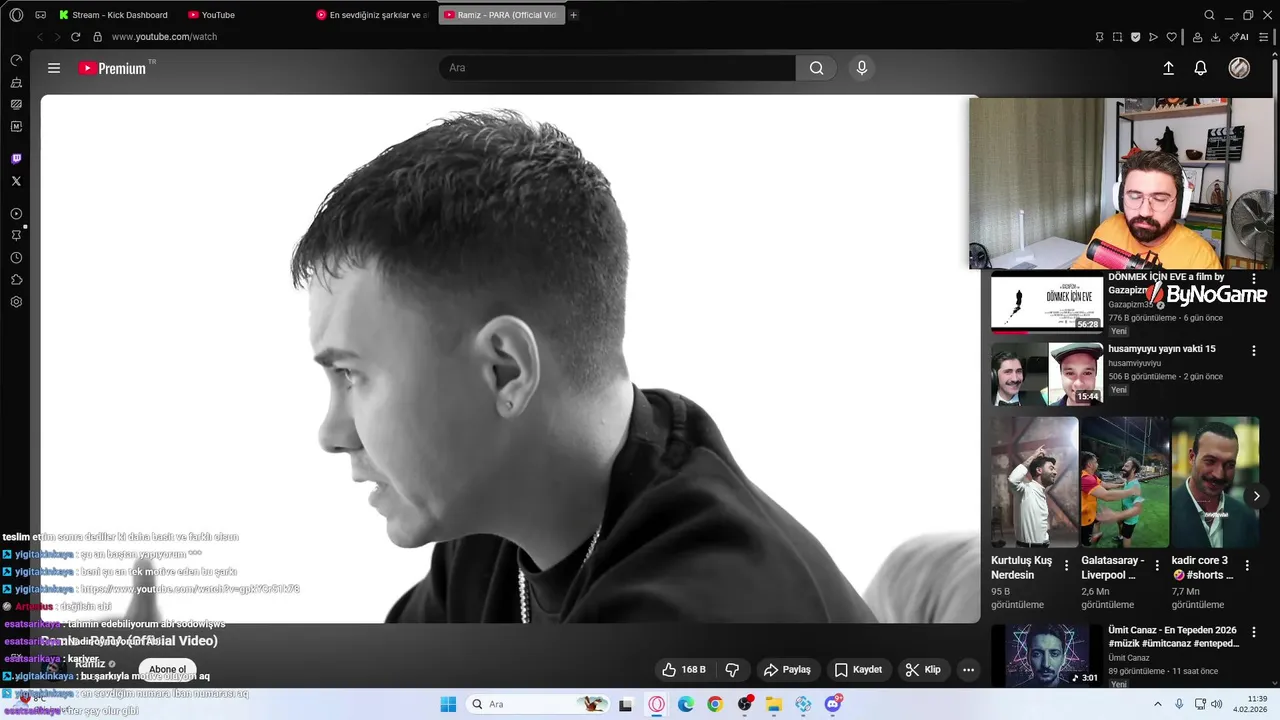Show hidden system tray icons chevron

coord(1158,704)
